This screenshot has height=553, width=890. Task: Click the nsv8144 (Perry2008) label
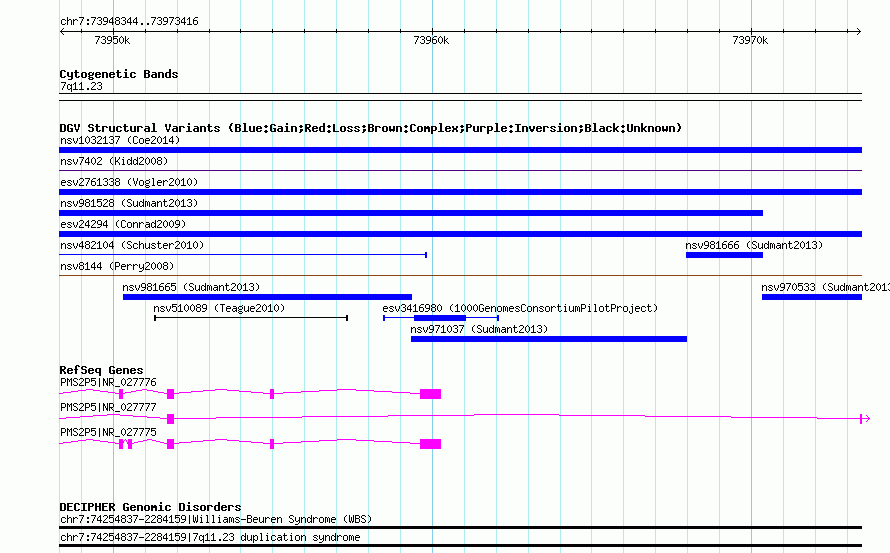click(117, 266)
